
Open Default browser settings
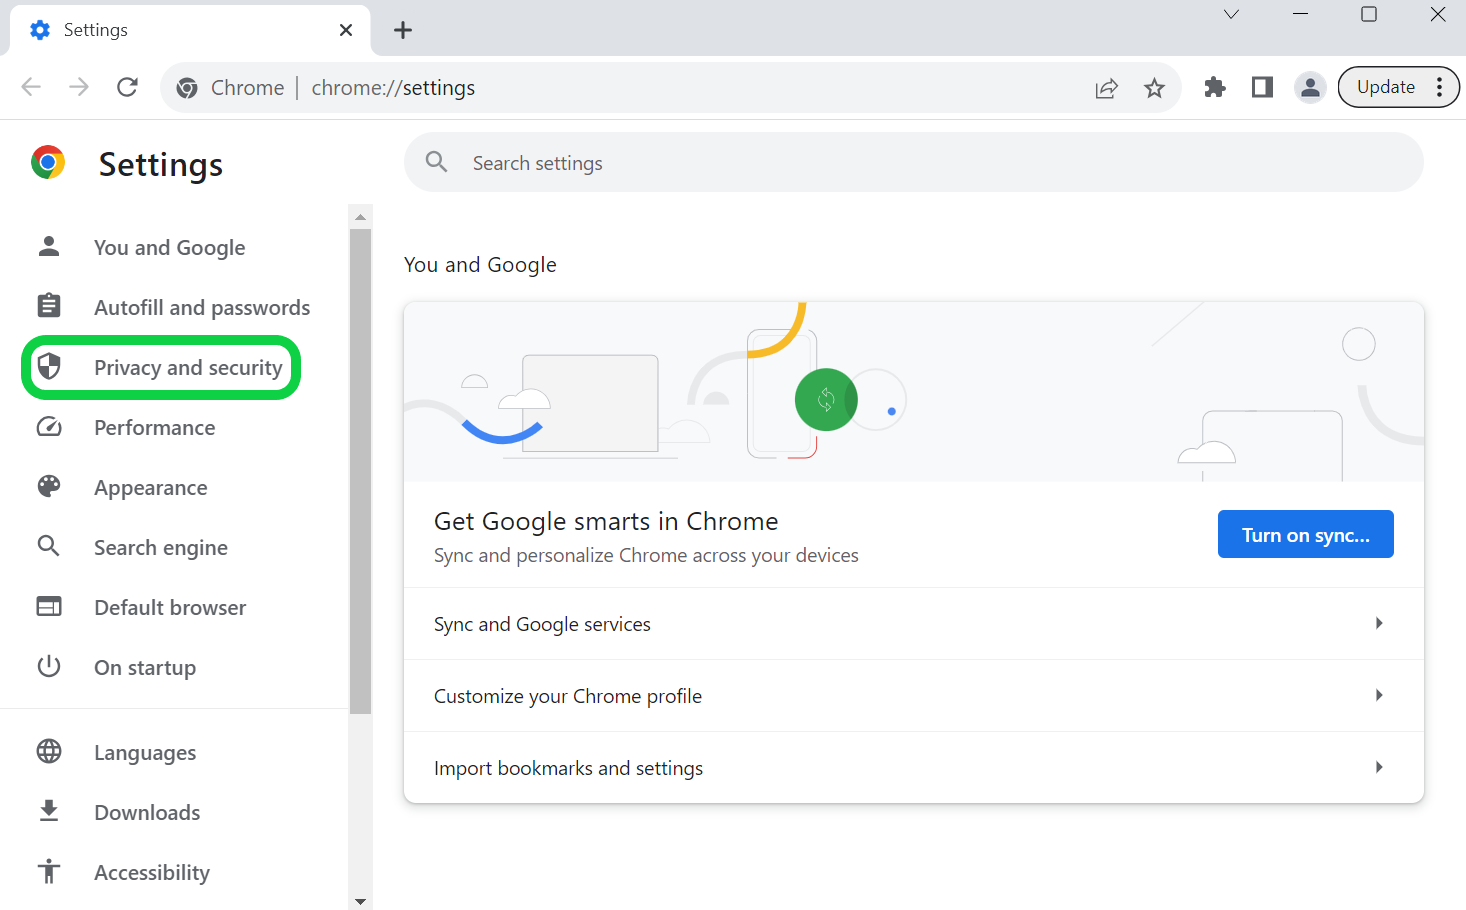pos(170,607)
